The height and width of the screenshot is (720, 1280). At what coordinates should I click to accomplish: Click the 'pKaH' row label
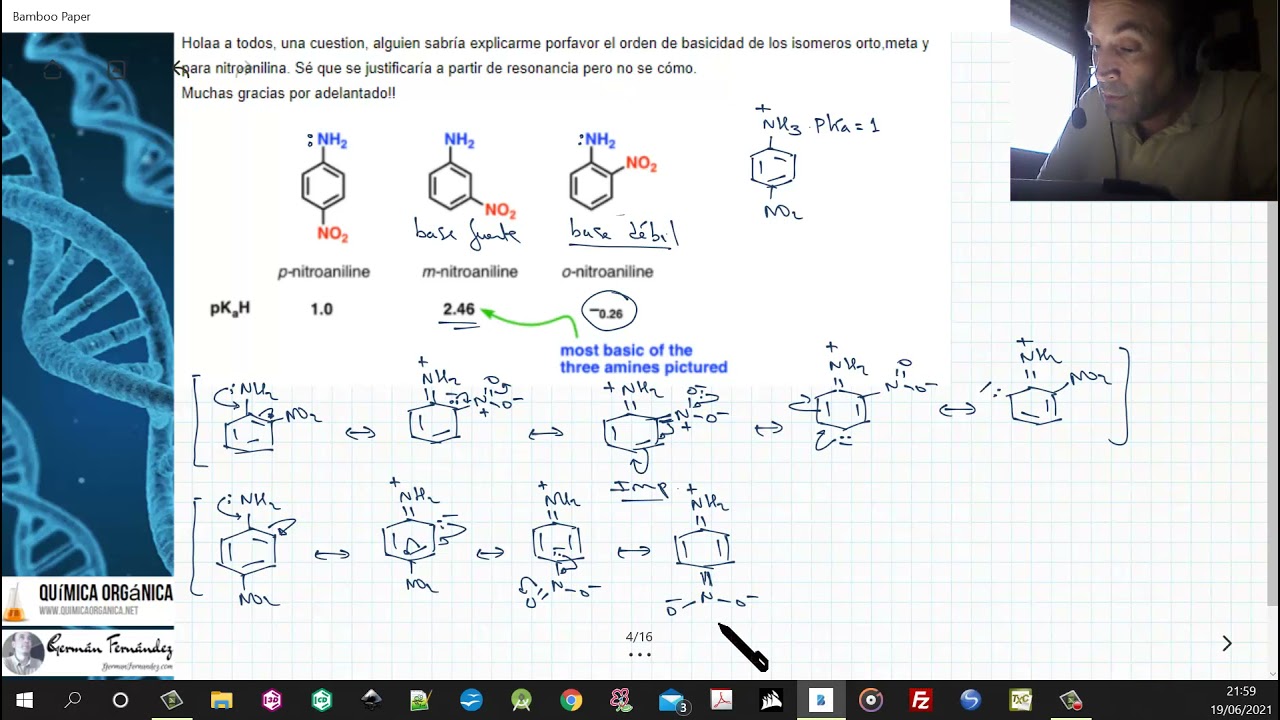(230, 310)
